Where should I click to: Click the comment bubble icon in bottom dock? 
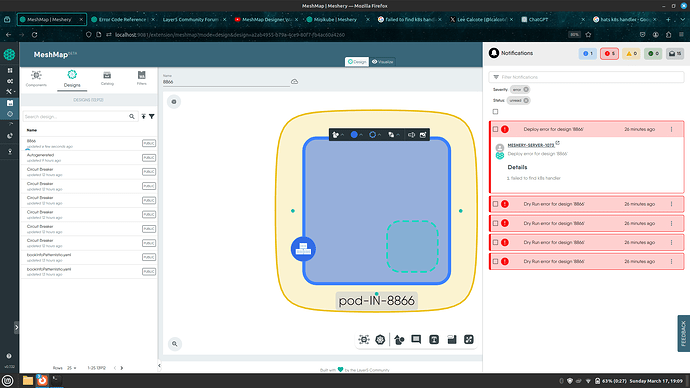[416, 339]
